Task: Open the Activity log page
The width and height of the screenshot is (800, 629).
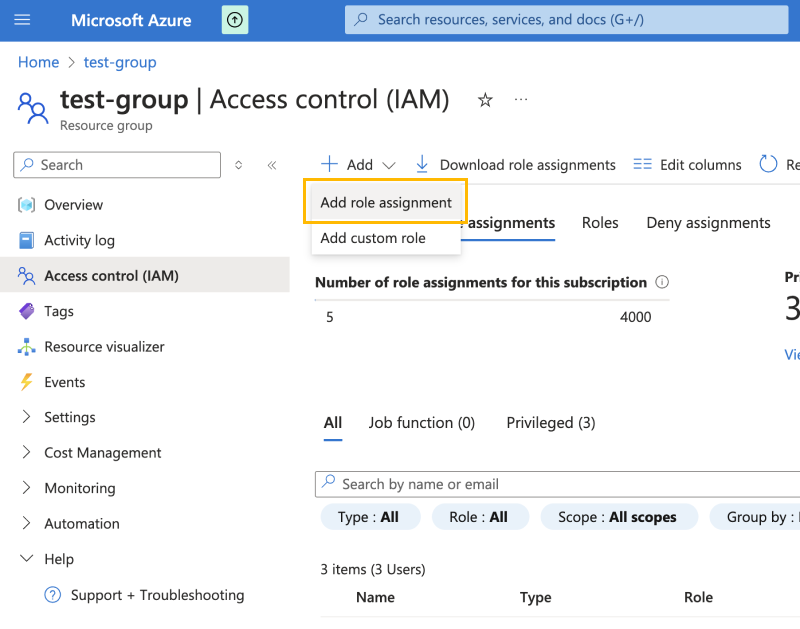Action: tap(80, 240)
